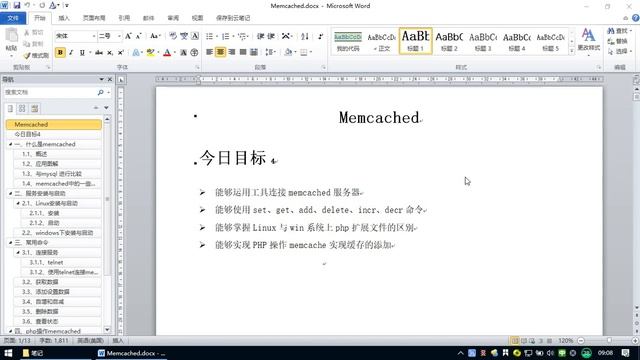
Task: Click the zoom slider handle
Action: tap(609, 340)
